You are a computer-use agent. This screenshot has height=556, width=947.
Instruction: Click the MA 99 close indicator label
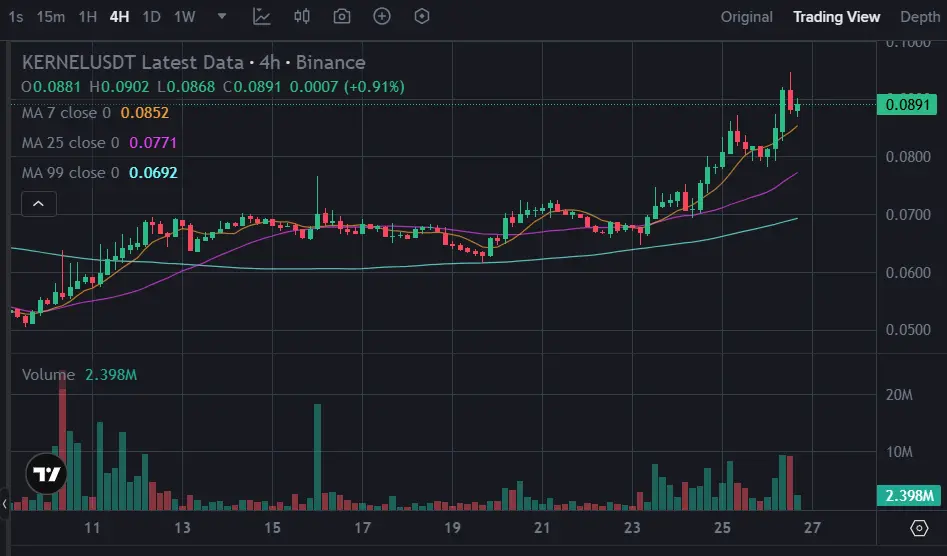(71, 173)
